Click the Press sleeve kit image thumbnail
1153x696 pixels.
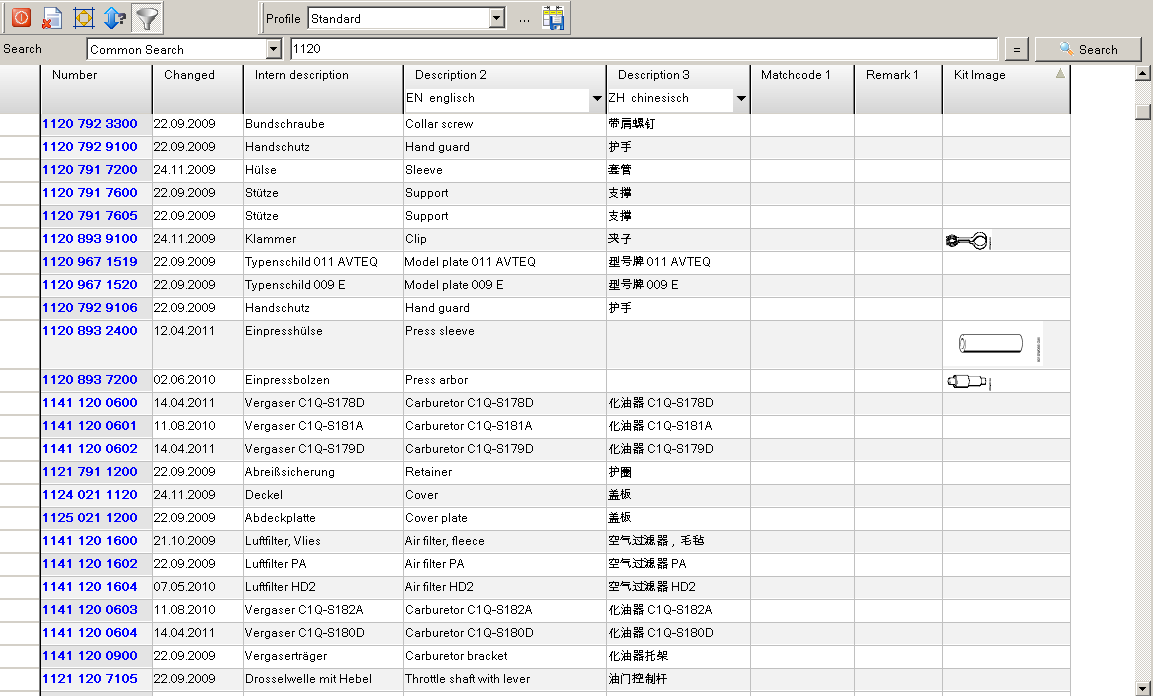(991, 344)
